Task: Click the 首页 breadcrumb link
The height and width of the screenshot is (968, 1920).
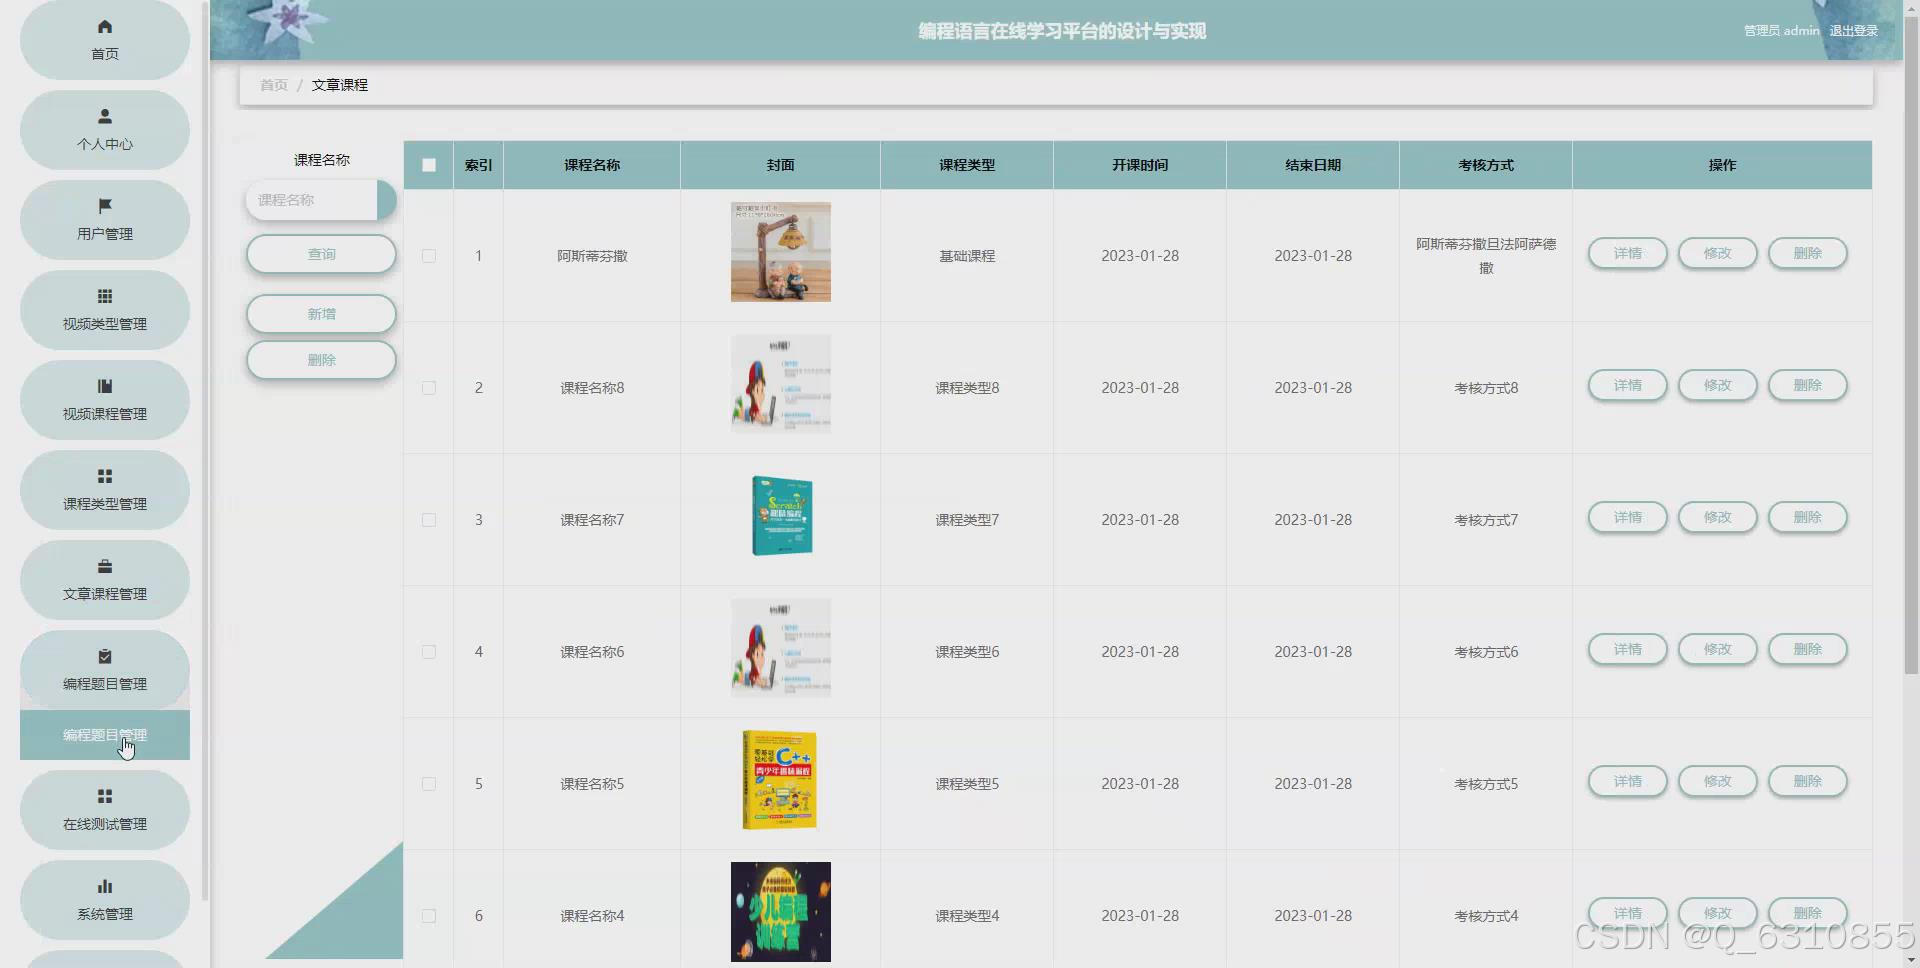Action: click(274, 85)
